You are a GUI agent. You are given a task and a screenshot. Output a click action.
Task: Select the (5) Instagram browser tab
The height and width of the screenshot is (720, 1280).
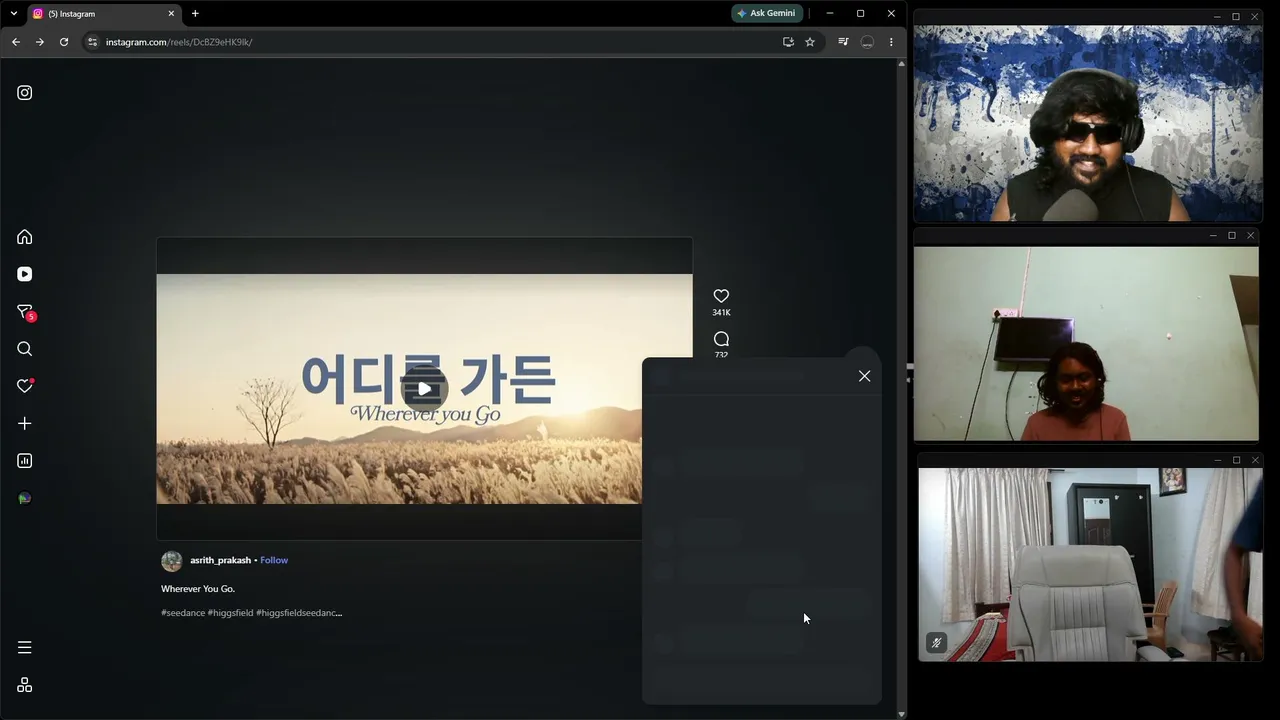pos(103,14)
